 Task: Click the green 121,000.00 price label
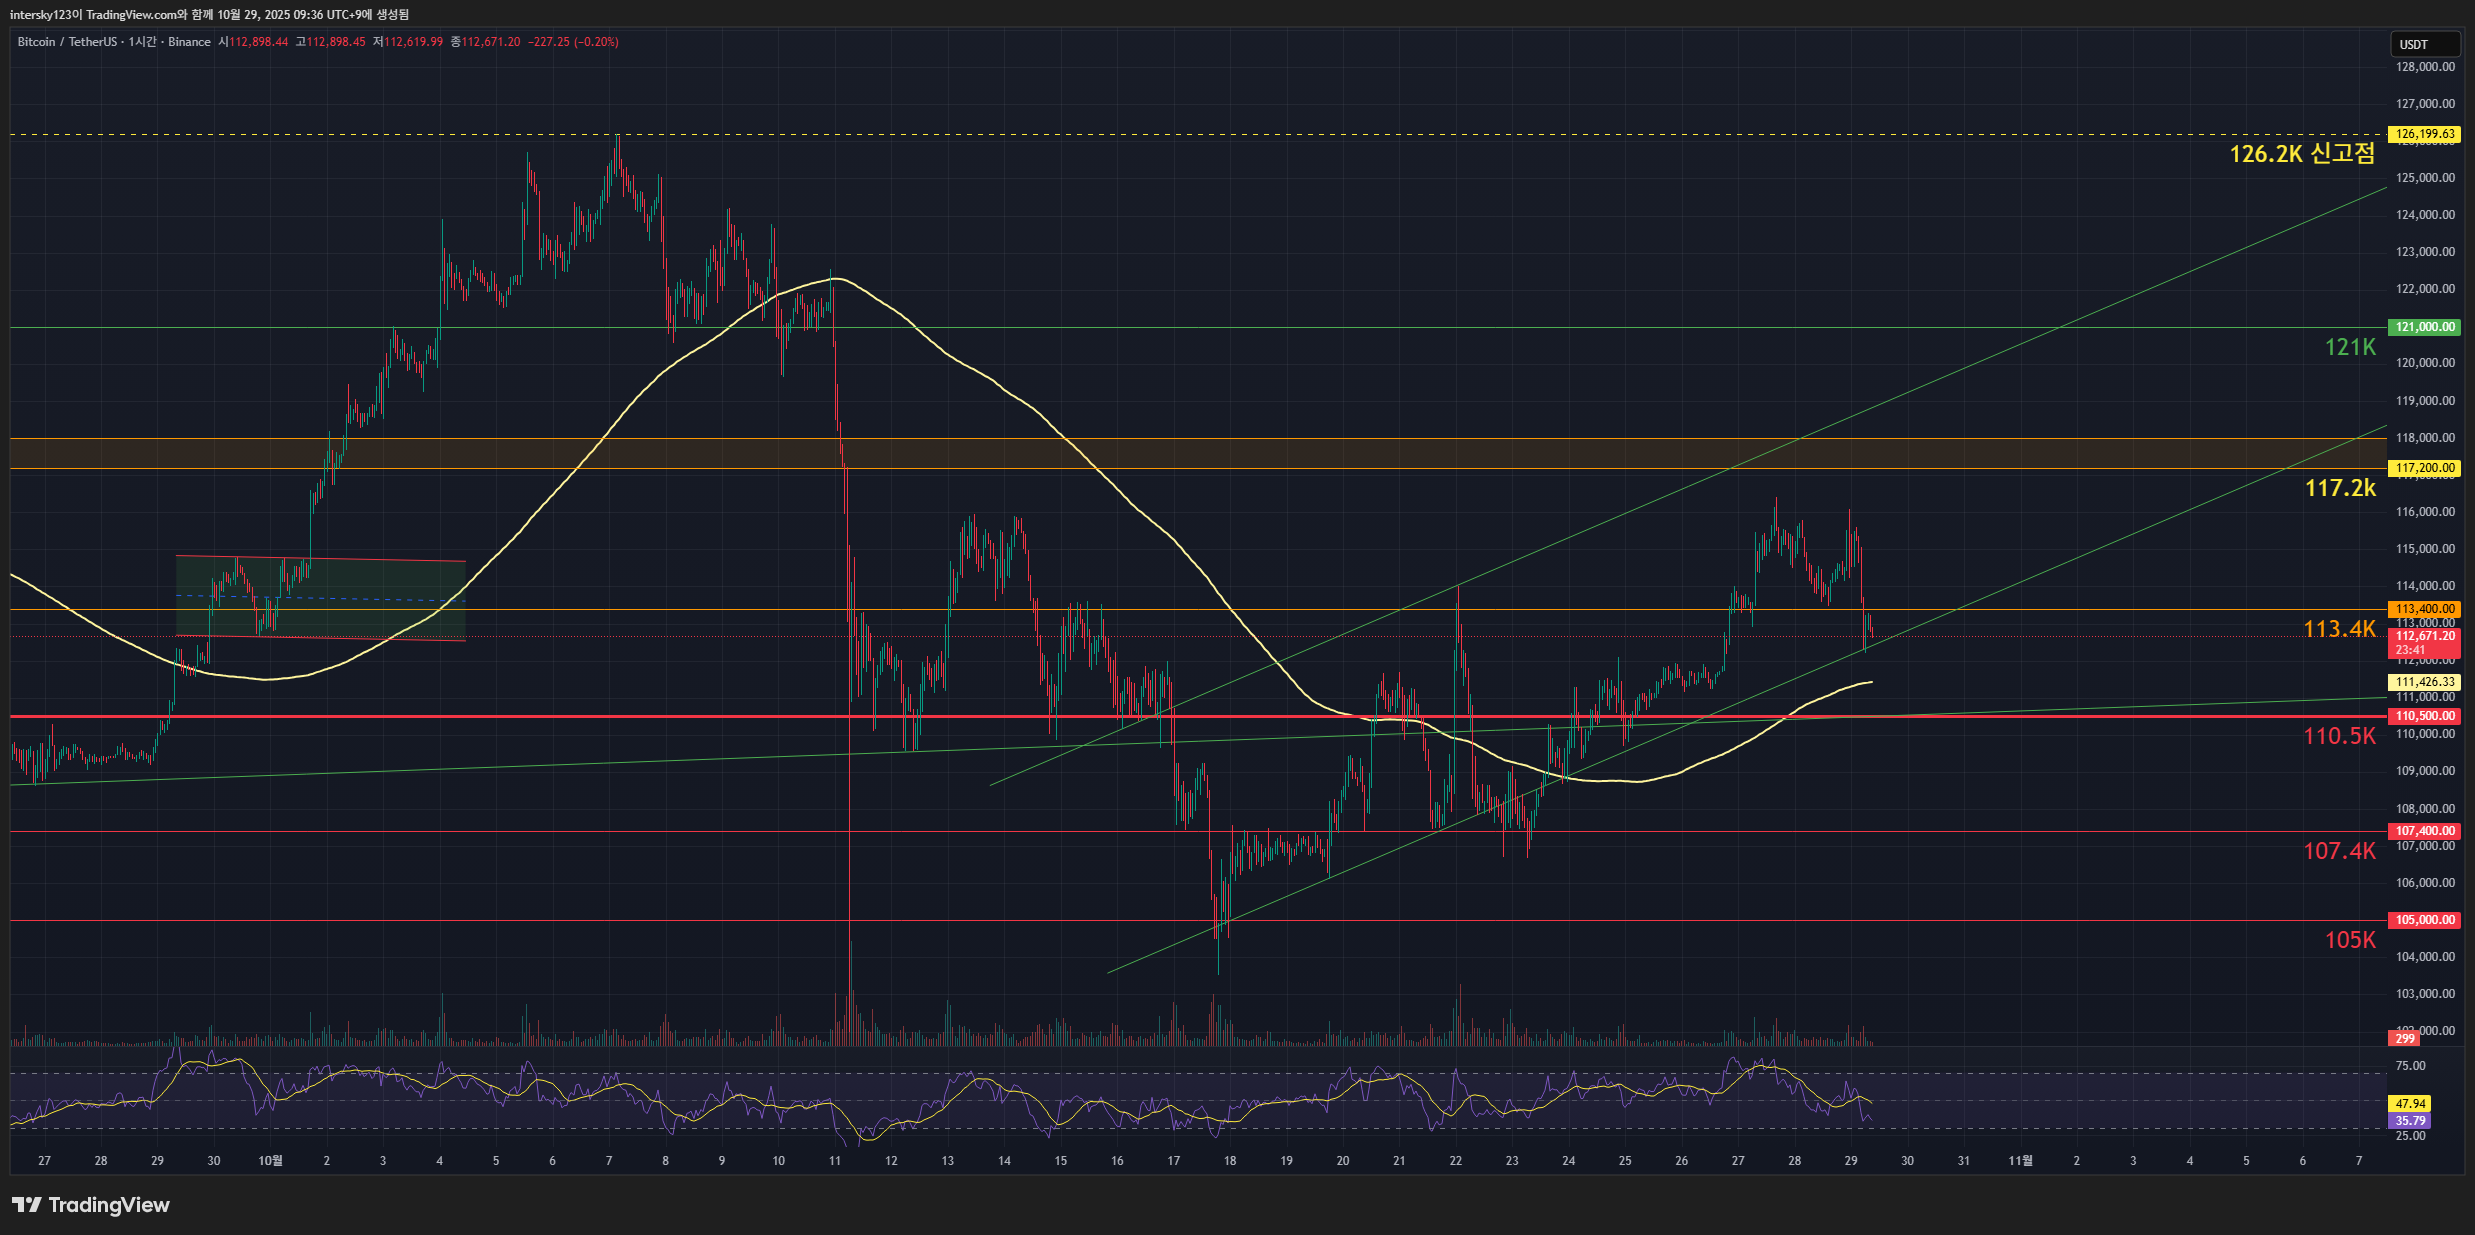tap(2424, 327)
